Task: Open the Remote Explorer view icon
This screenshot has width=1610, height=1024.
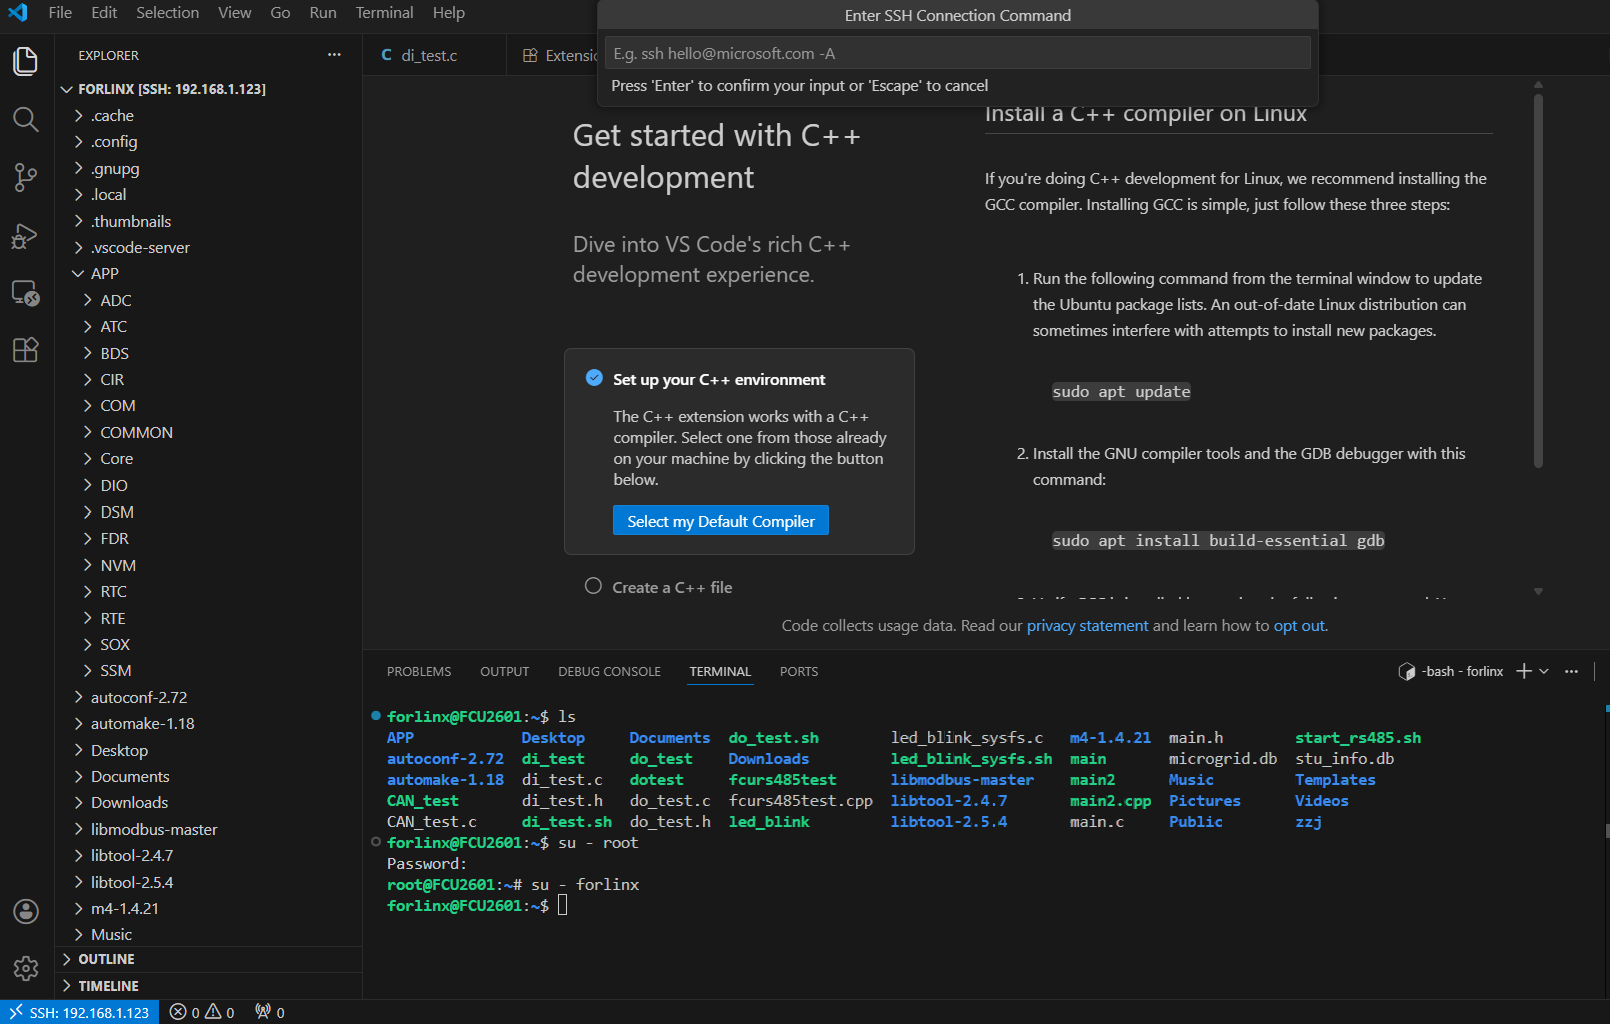Action: point(26,293)
